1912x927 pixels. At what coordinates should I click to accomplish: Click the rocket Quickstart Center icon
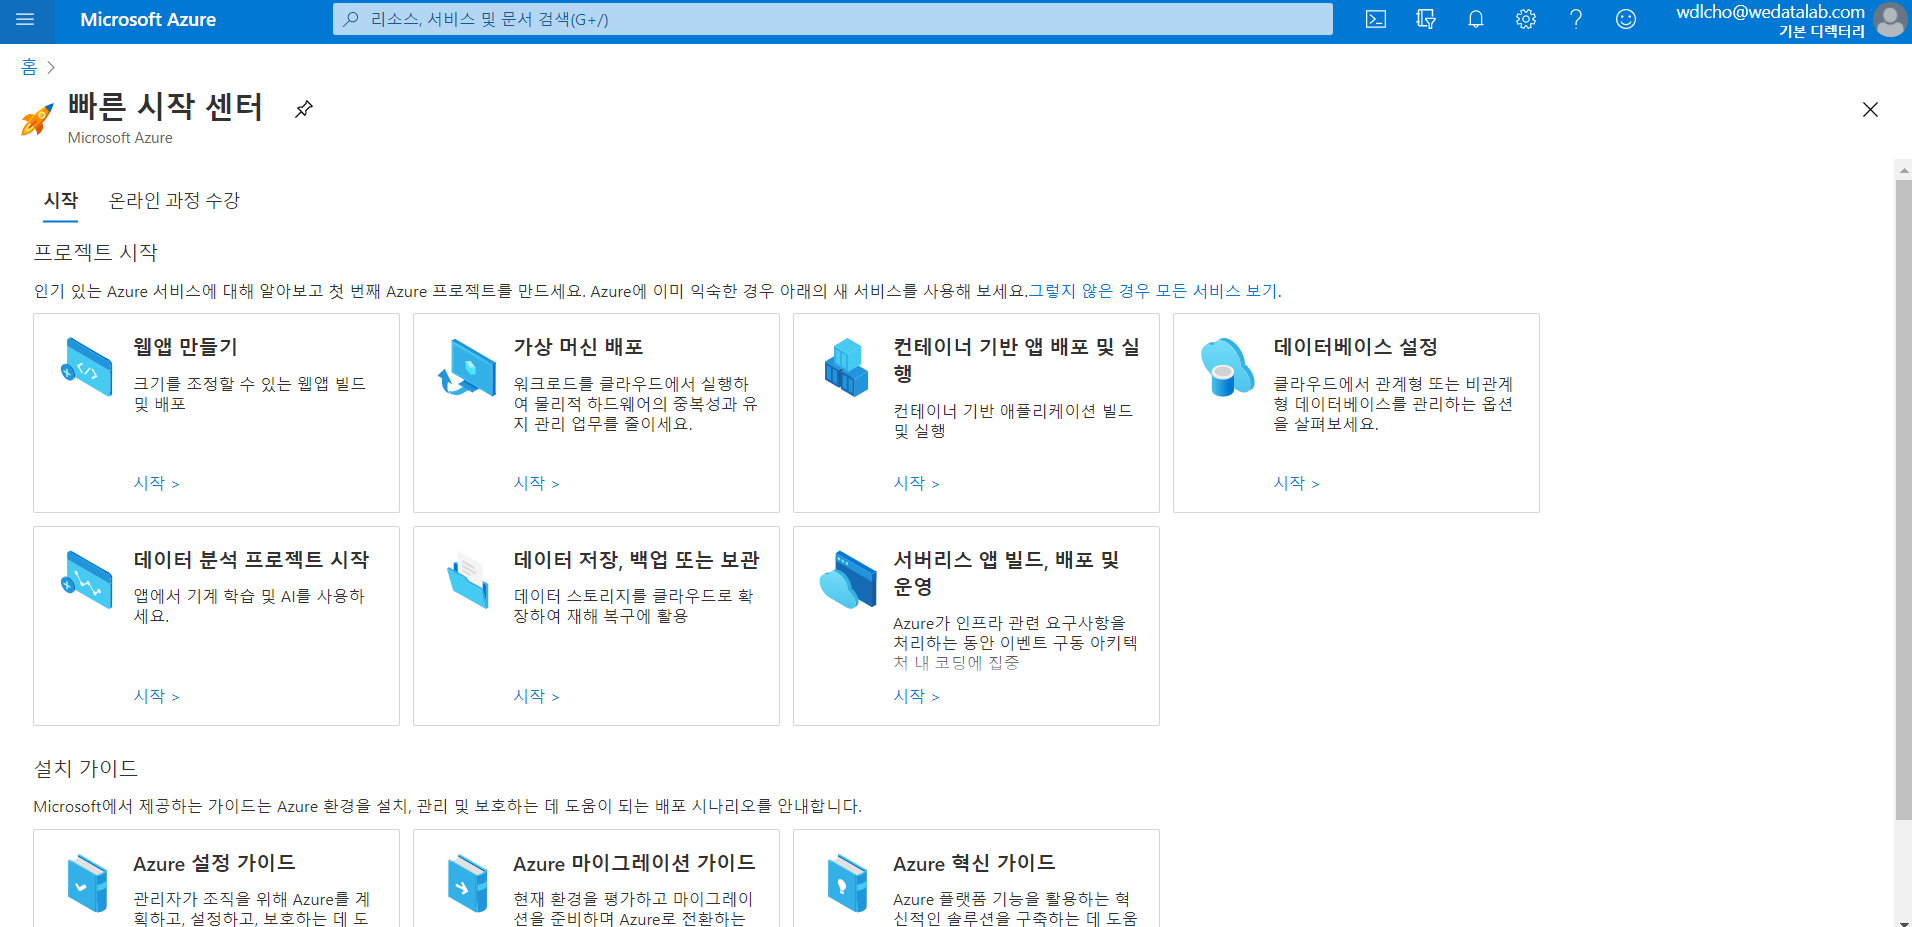38,119
